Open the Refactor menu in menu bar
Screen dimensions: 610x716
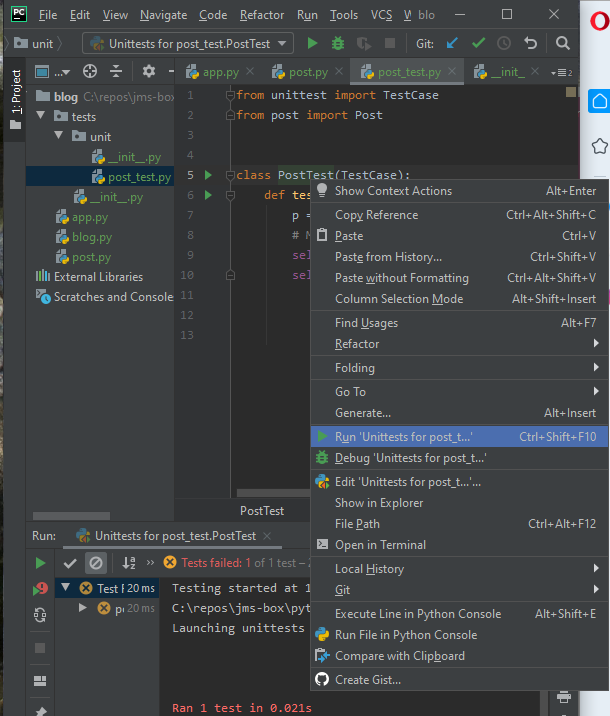click(x=262, y=15)
